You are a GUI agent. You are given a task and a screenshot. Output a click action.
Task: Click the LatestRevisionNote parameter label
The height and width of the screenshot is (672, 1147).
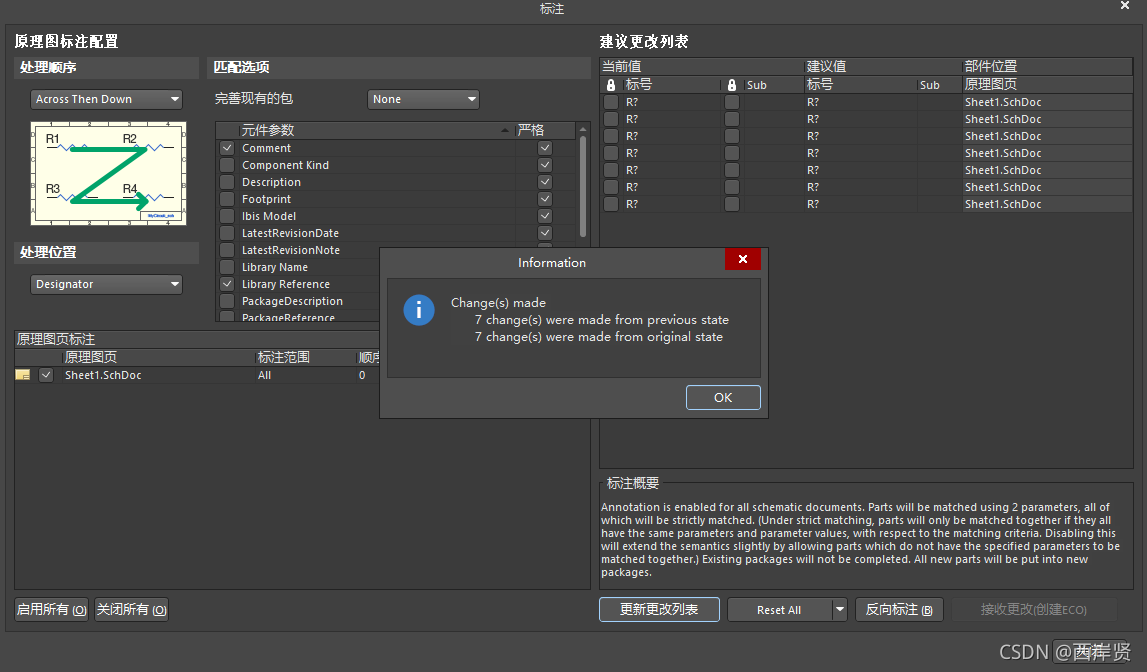(x=290, y=250)
